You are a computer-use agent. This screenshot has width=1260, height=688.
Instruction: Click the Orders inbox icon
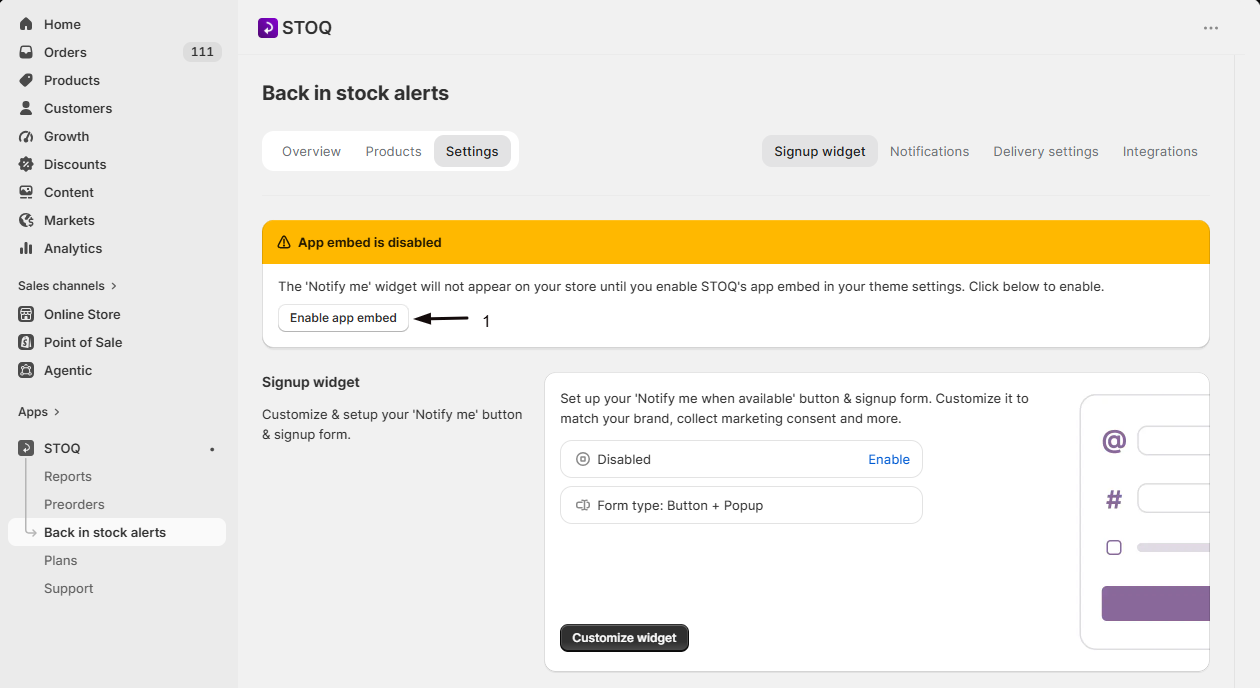tap(26, 52)
